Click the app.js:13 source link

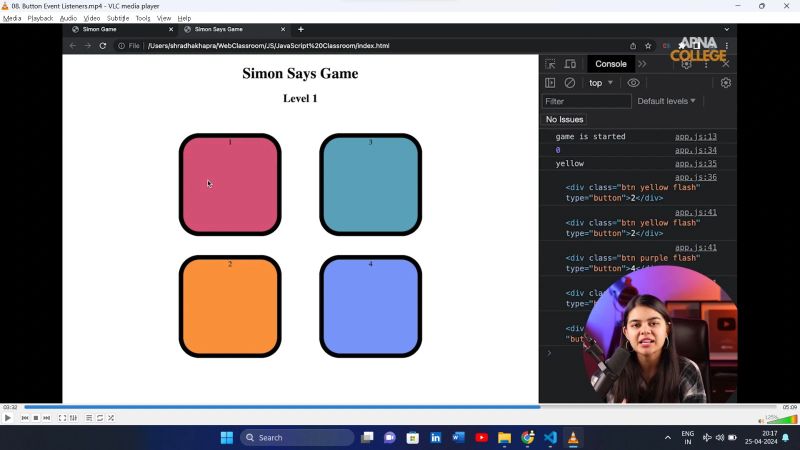click(695, 137)
